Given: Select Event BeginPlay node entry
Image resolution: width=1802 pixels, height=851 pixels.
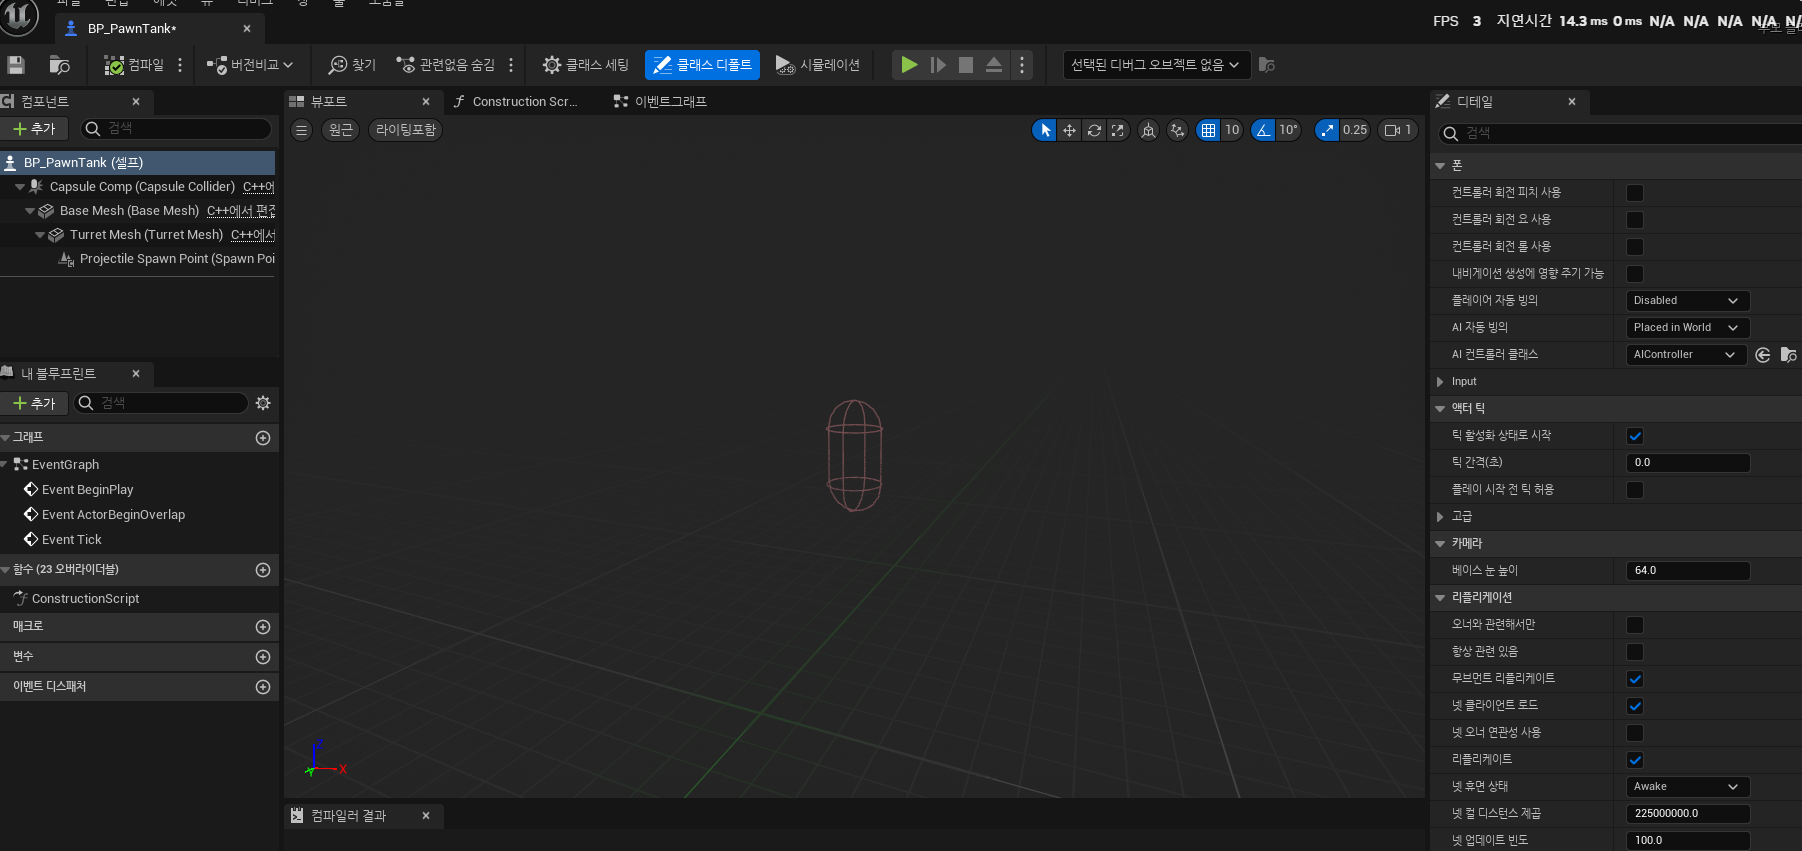Looking at the screenshot, I should (x=87, y=490).
